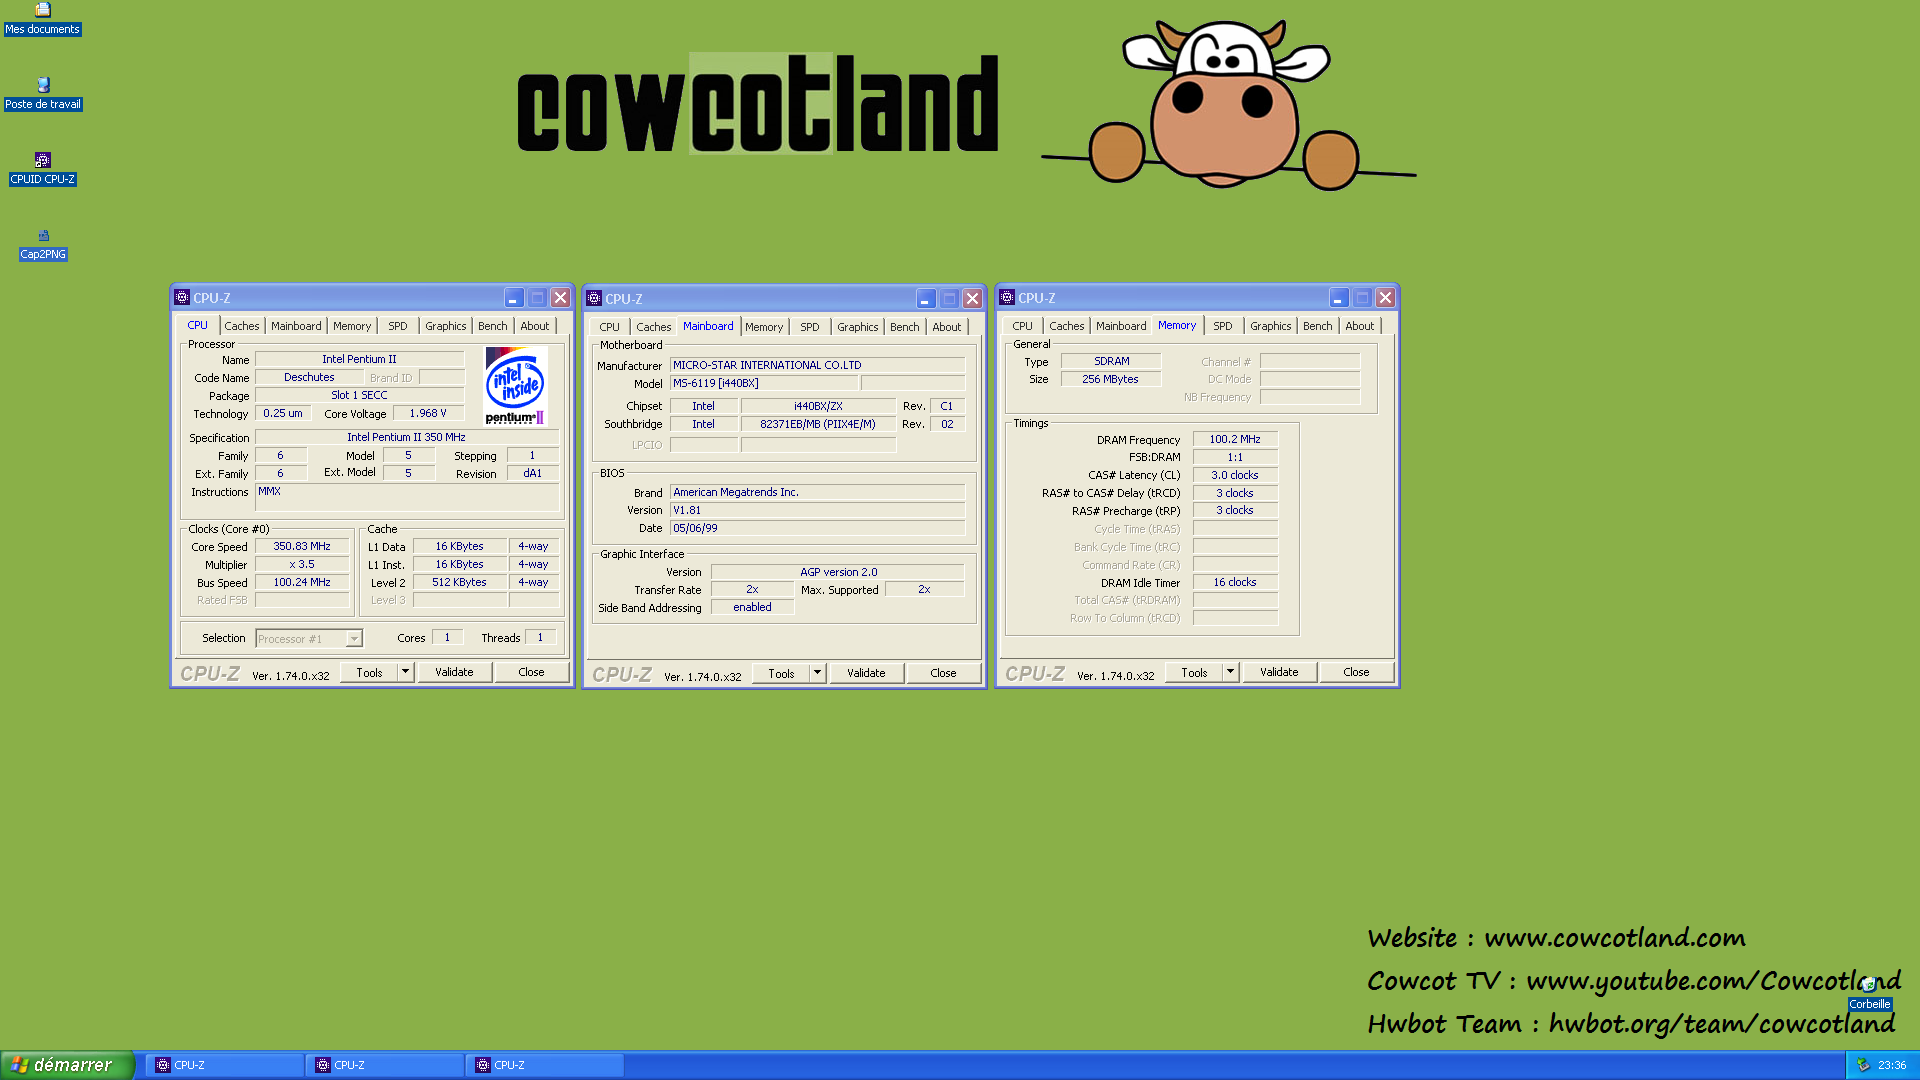Click the démarrer Start button
The width and height of the screenshot is (1920, 1080).
(x=67, y=1065)
